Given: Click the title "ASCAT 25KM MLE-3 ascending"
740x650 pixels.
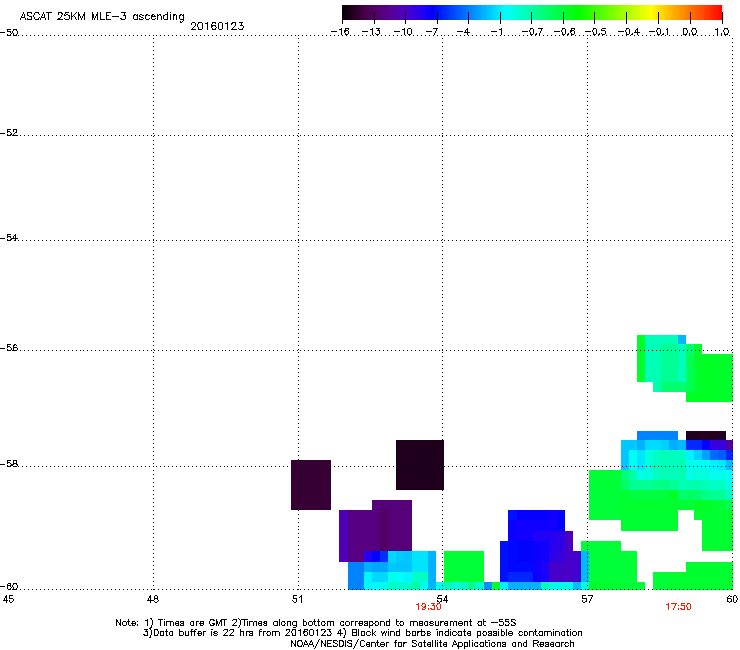Looking at the screenshot, I should pyautogui.click(x=102, y=16).
